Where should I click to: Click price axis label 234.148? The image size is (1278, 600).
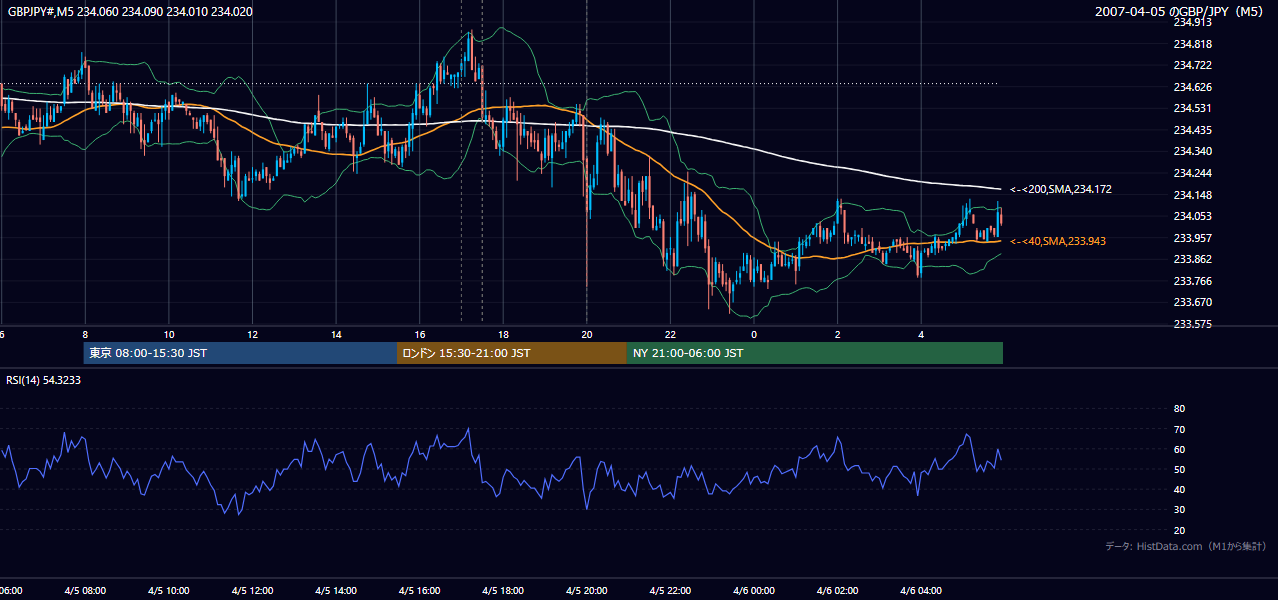point(1193,195)
